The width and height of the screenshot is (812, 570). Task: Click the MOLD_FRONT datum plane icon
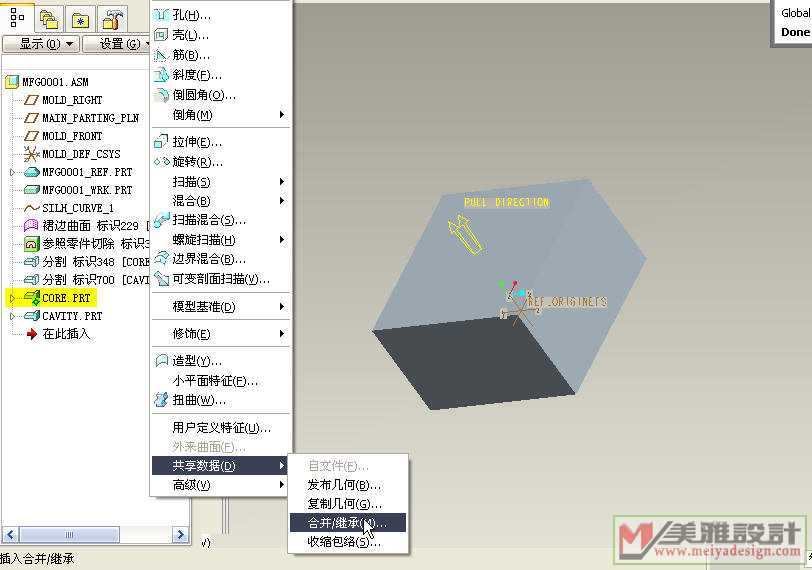tap(32, 136)
